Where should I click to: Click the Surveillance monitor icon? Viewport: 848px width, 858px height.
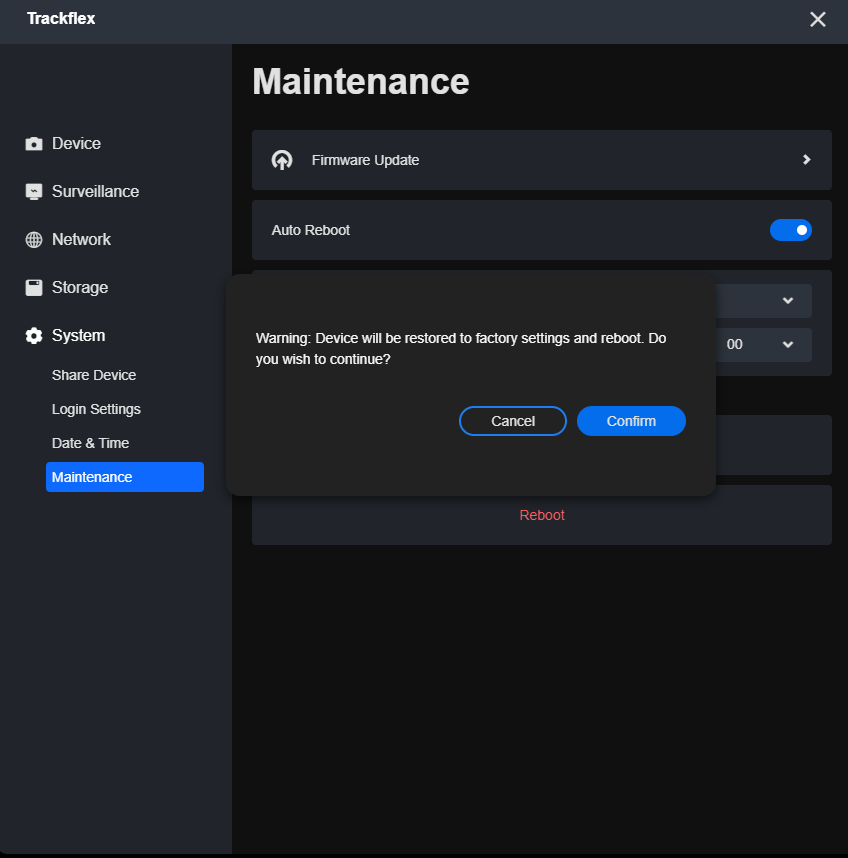tap(34, 192)
